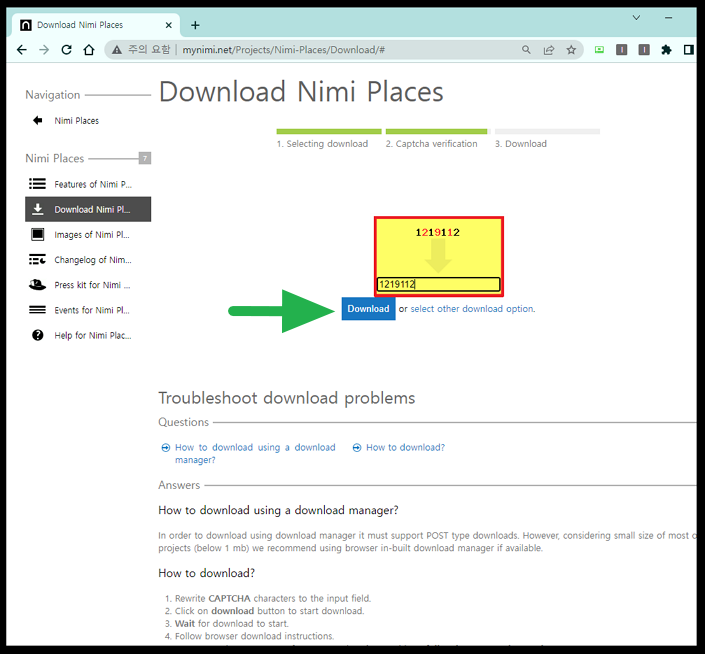
Task: Bookmark this page with the star icon
Action: coord(571,50)
